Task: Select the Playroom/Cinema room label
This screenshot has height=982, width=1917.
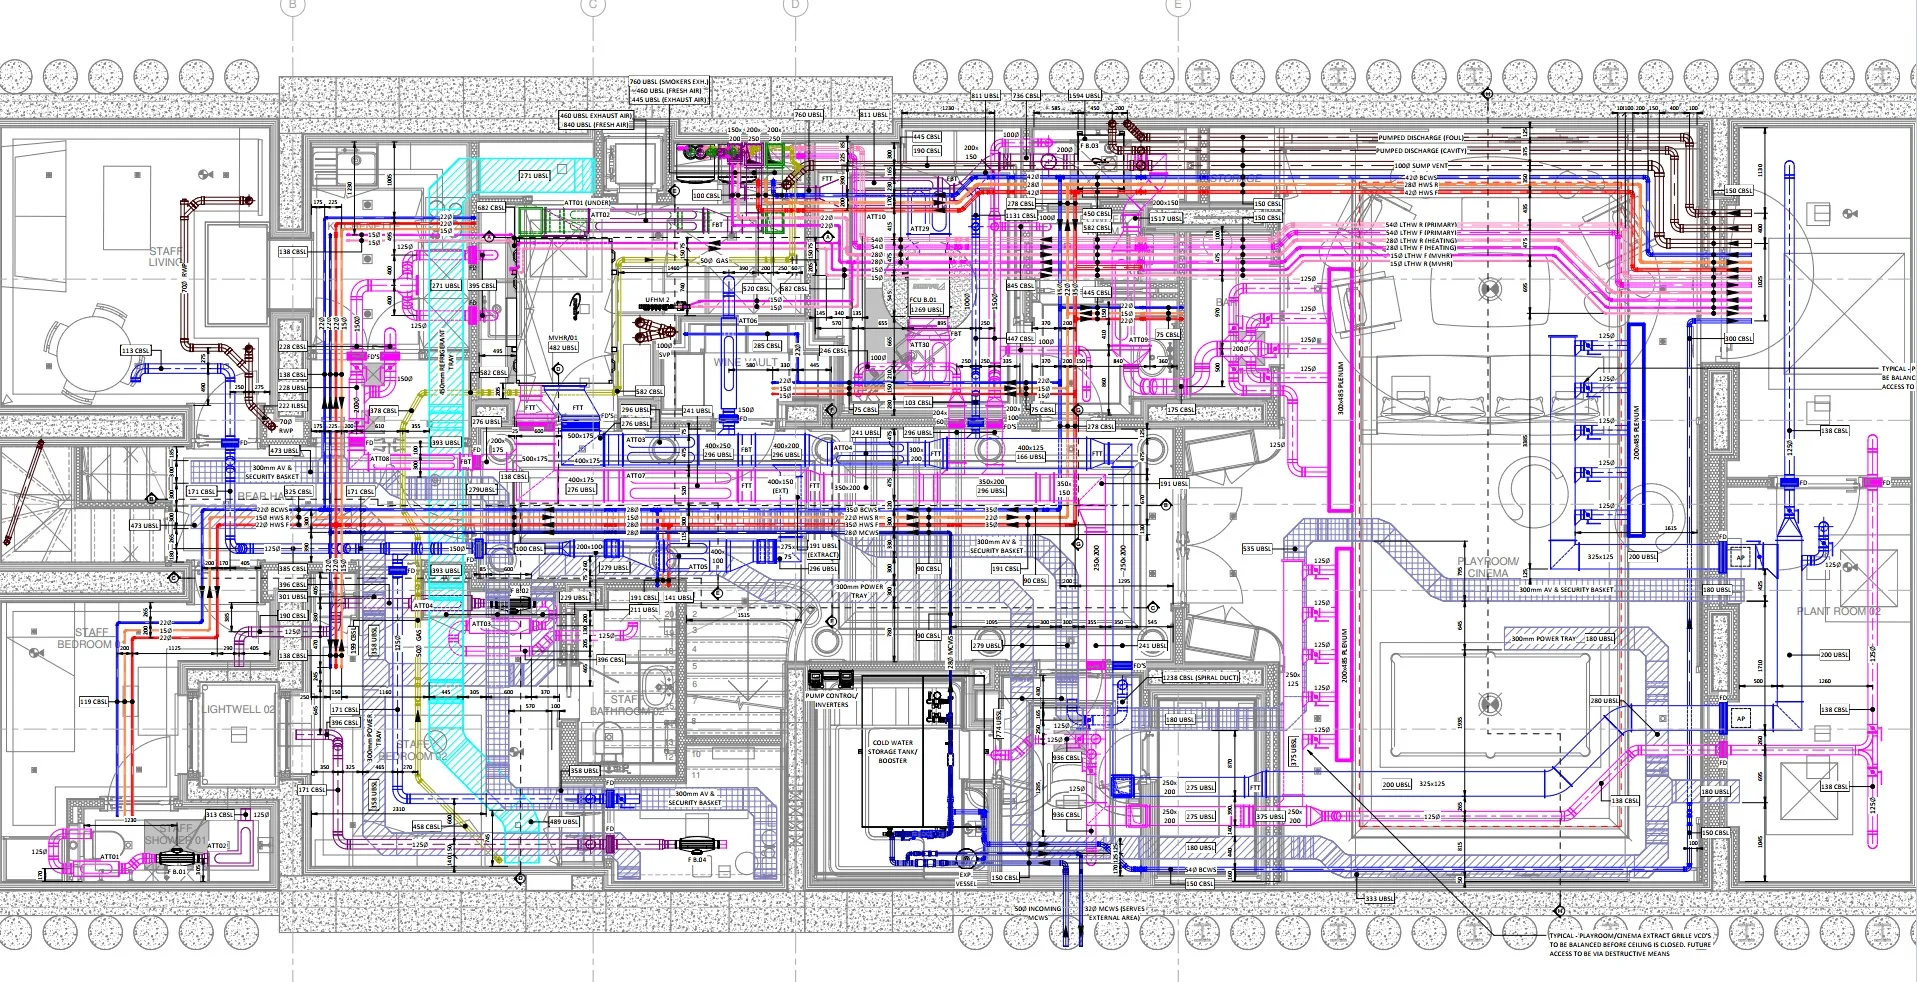Action: click(1488, 567)
